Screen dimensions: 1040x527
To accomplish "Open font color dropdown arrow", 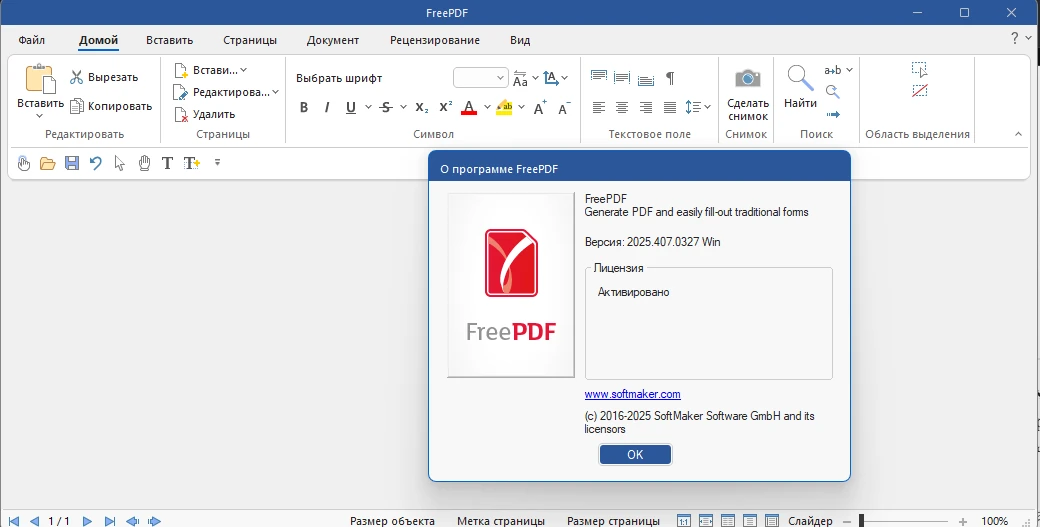I will click(x=487, y=107).
